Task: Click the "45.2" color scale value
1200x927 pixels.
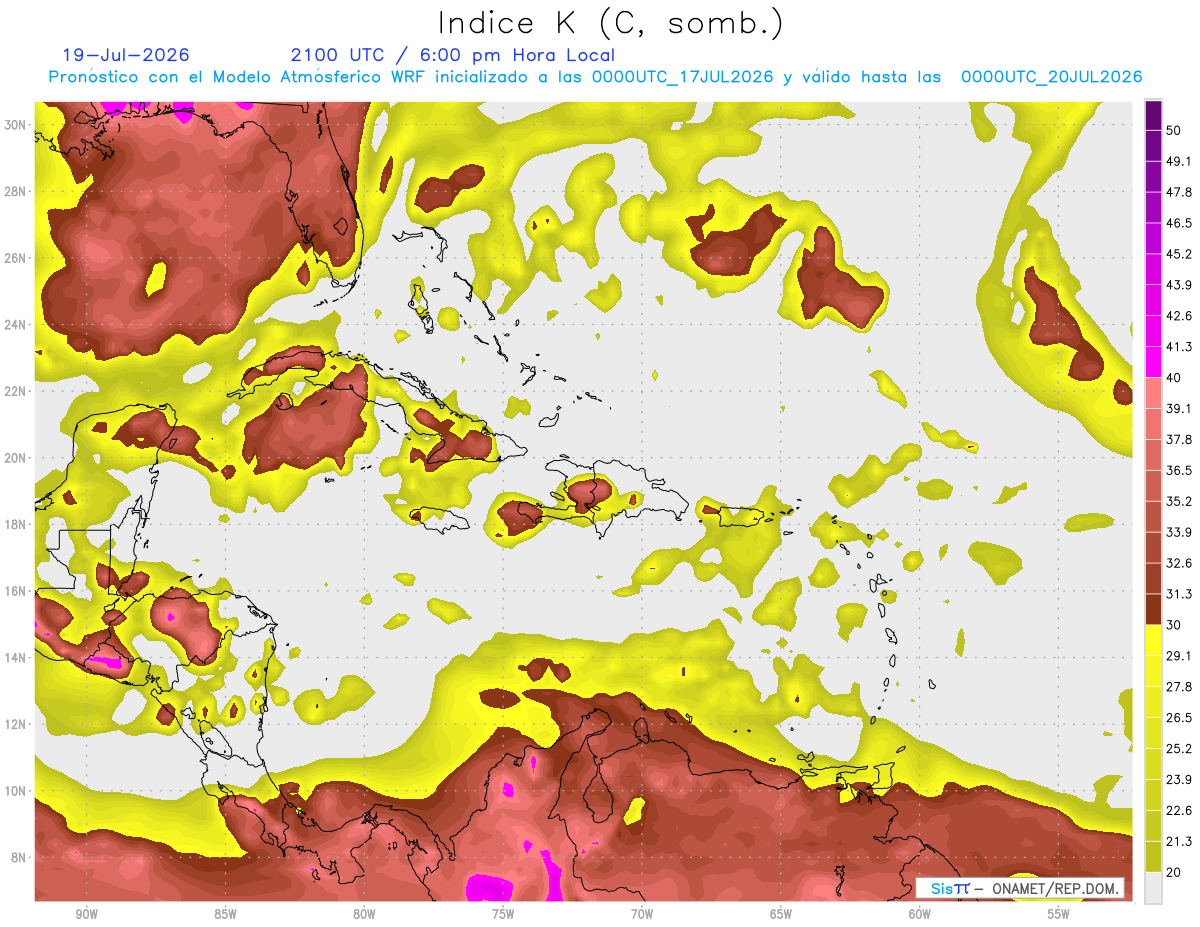Action: [x=1179, y=254]
